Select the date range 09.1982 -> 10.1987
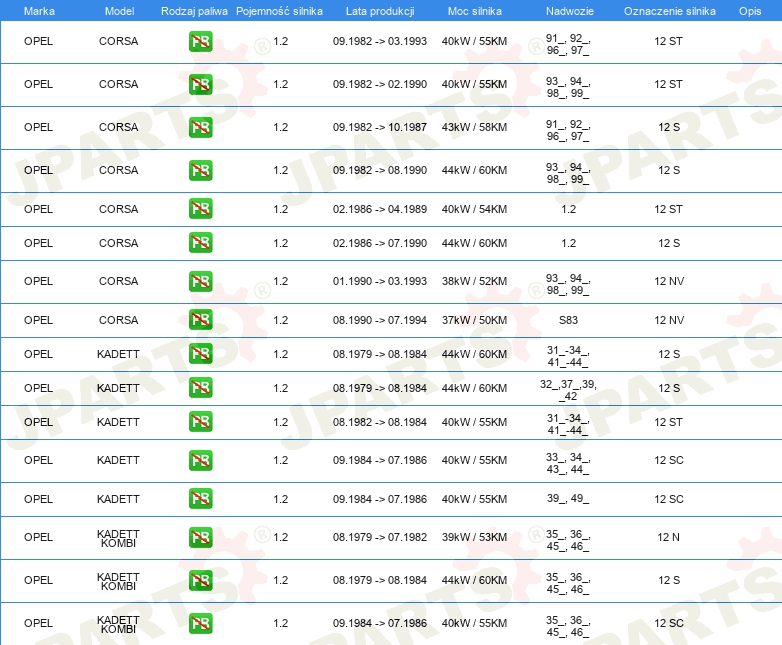Screen dimensions: 782x645 [380, 127]
